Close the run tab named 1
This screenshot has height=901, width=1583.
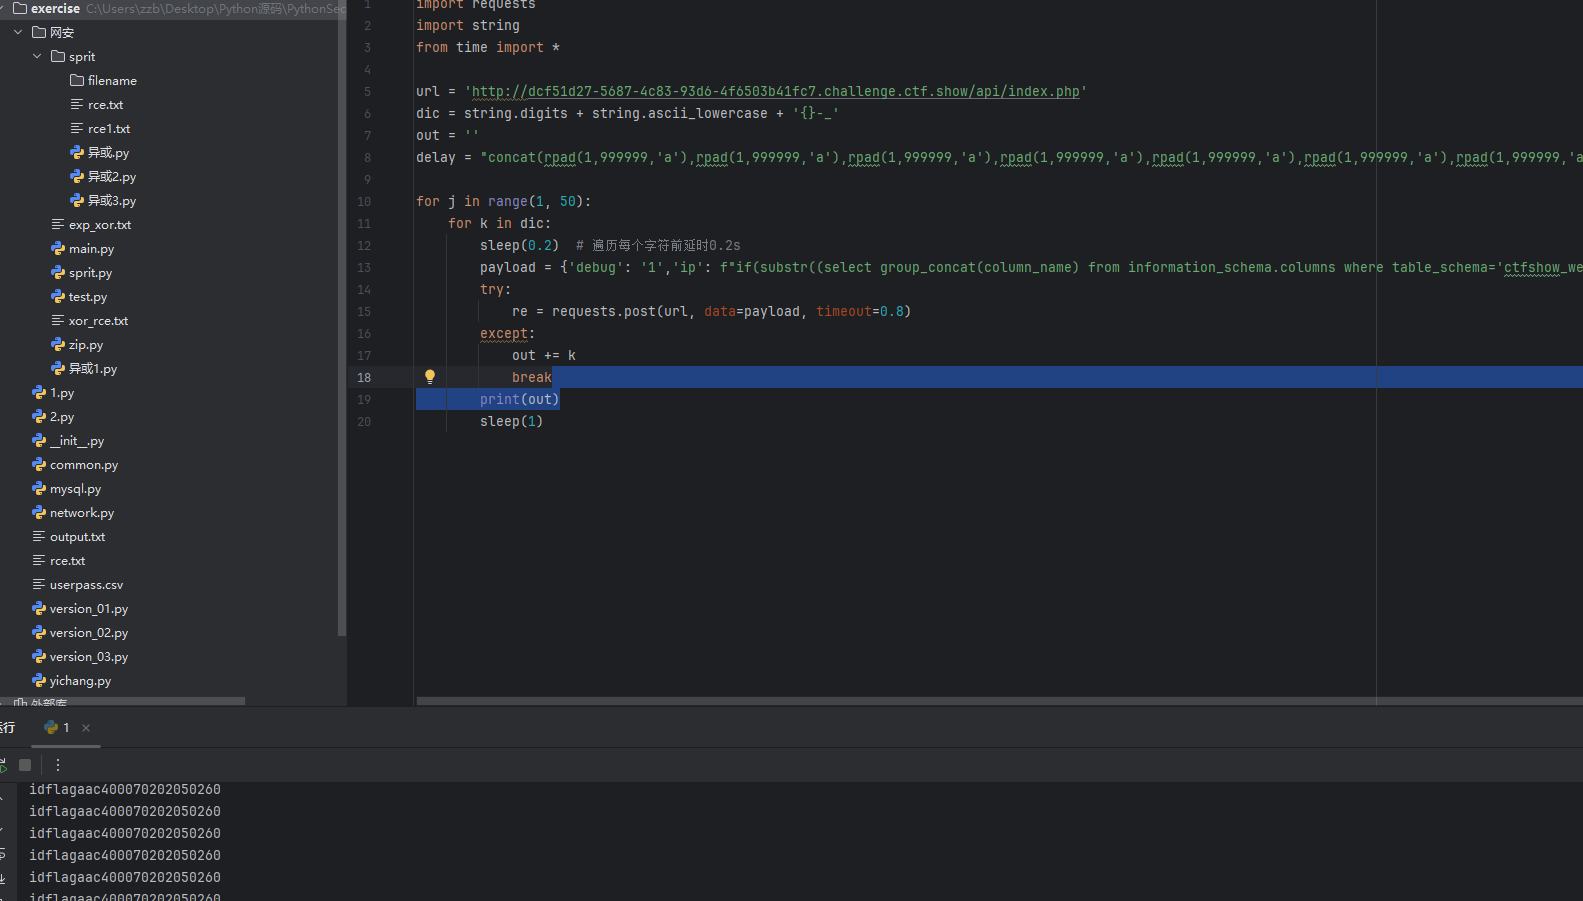86,728
